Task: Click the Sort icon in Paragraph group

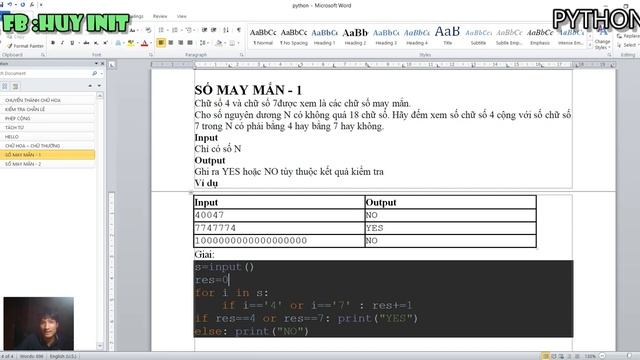Action: [x=226, y=30]
